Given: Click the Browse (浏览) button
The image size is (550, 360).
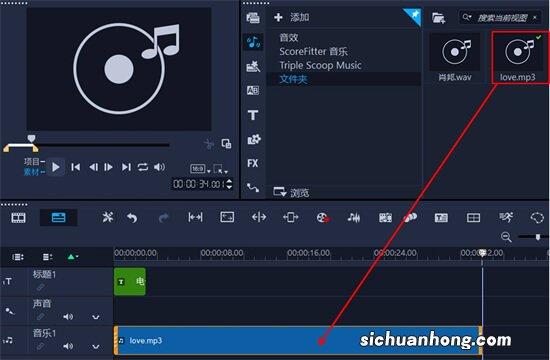Looking at the screenshot, I should click(291, 192).
